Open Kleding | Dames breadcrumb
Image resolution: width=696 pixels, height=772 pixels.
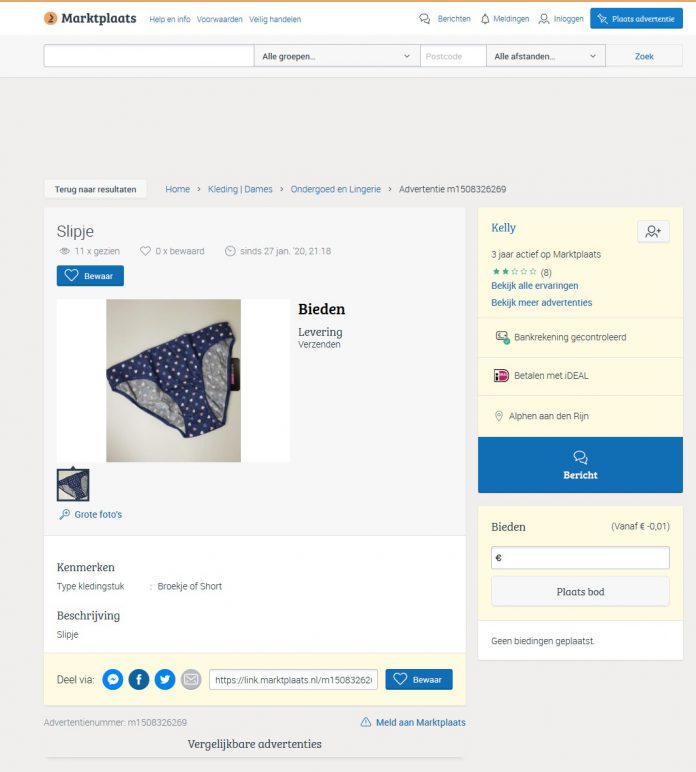point(240,189)
